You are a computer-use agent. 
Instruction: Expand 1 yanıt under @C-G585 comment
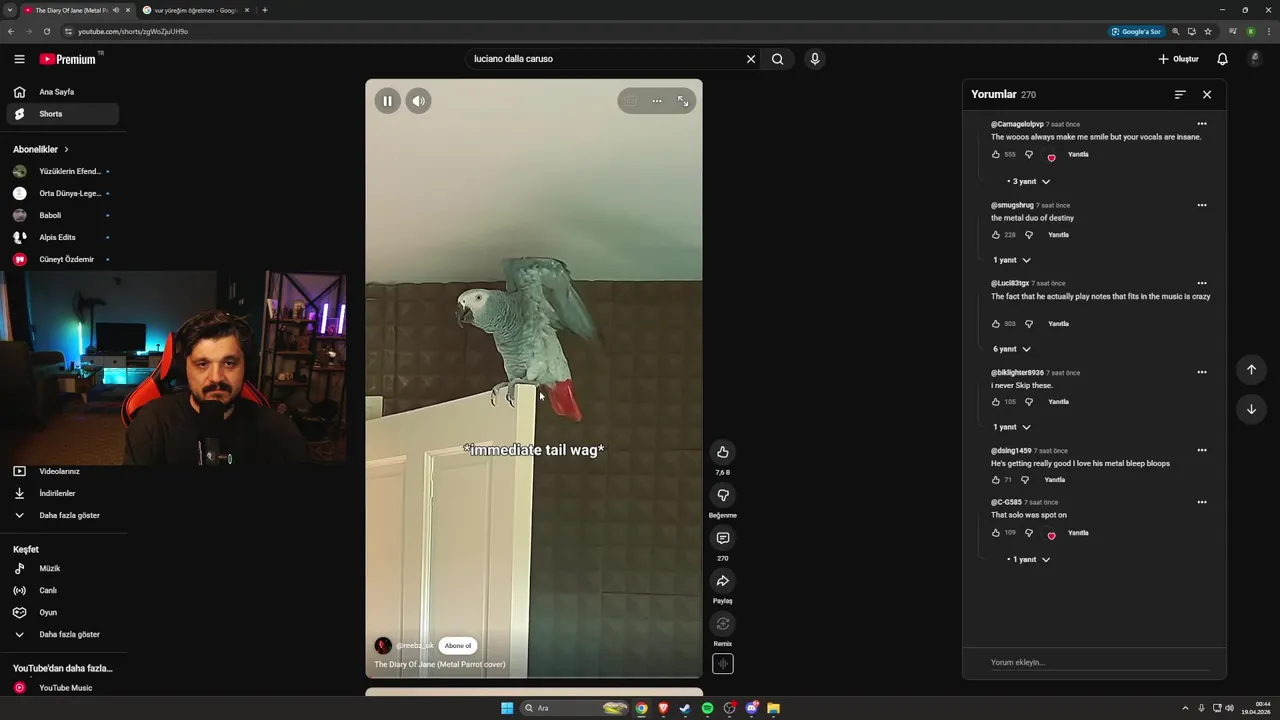click(1029, 559)
